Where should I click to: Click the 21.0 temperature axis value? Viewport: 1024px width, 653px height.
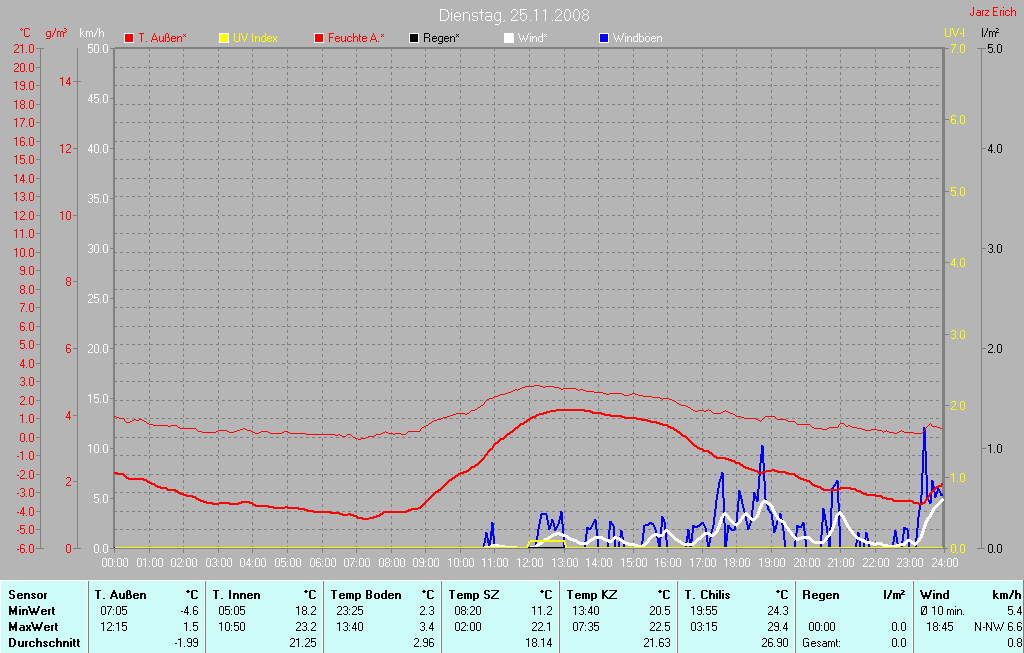(x=24, y=49)
